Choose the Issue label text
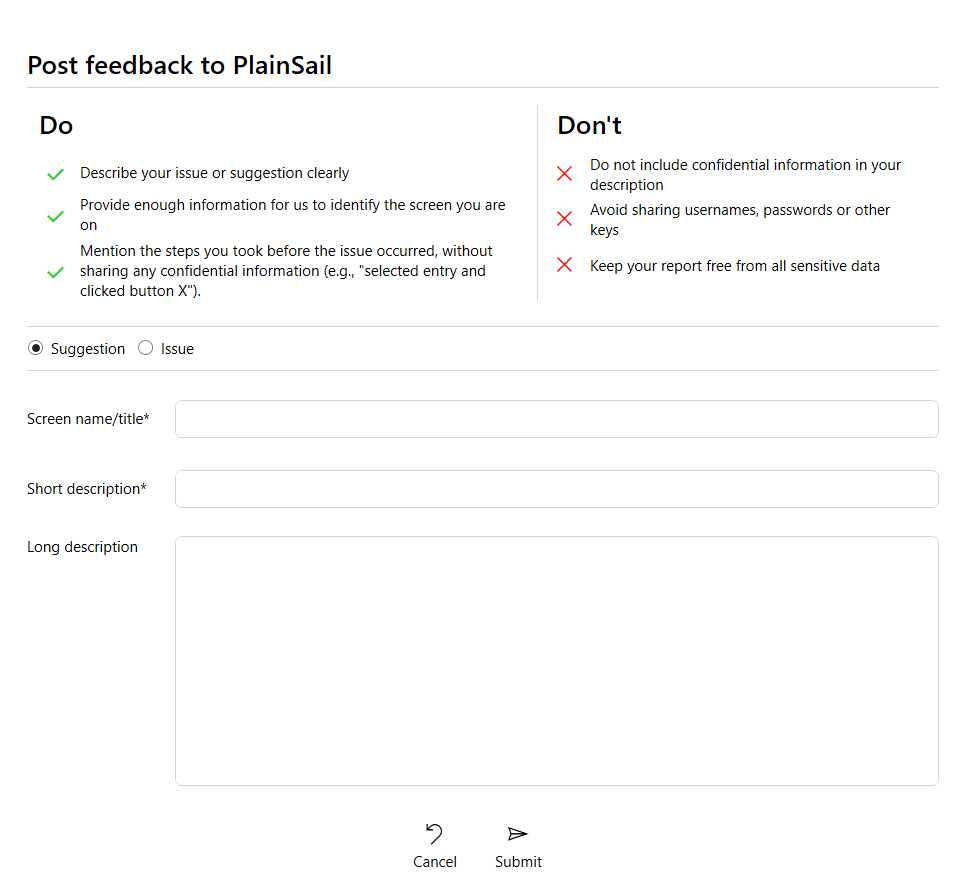 [x=177, y=349]
